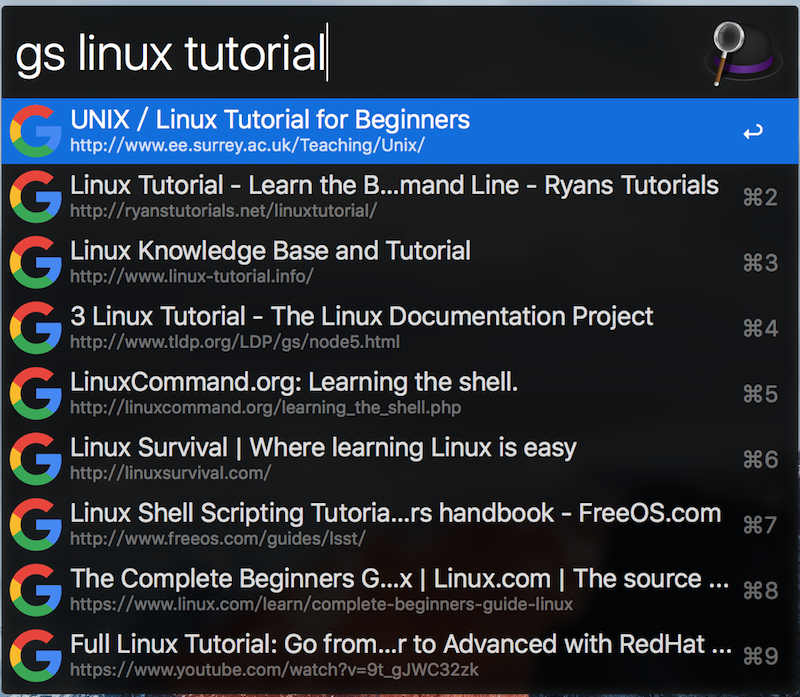Open the Full Linux Tutorial YouTube result
Viewport: 800px width, 697px height.
(x=400, y=644)
